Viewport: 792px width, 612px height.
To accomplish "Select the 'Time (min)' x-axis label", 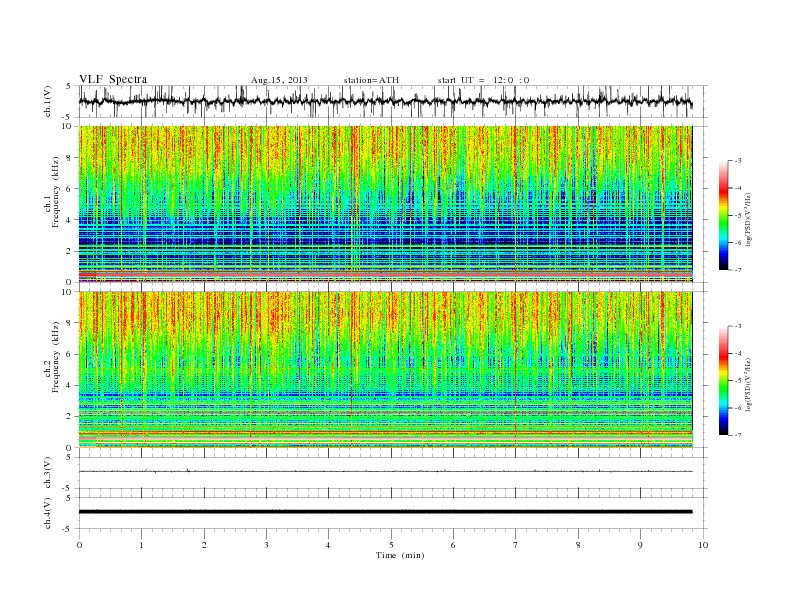I will point(400,555).
